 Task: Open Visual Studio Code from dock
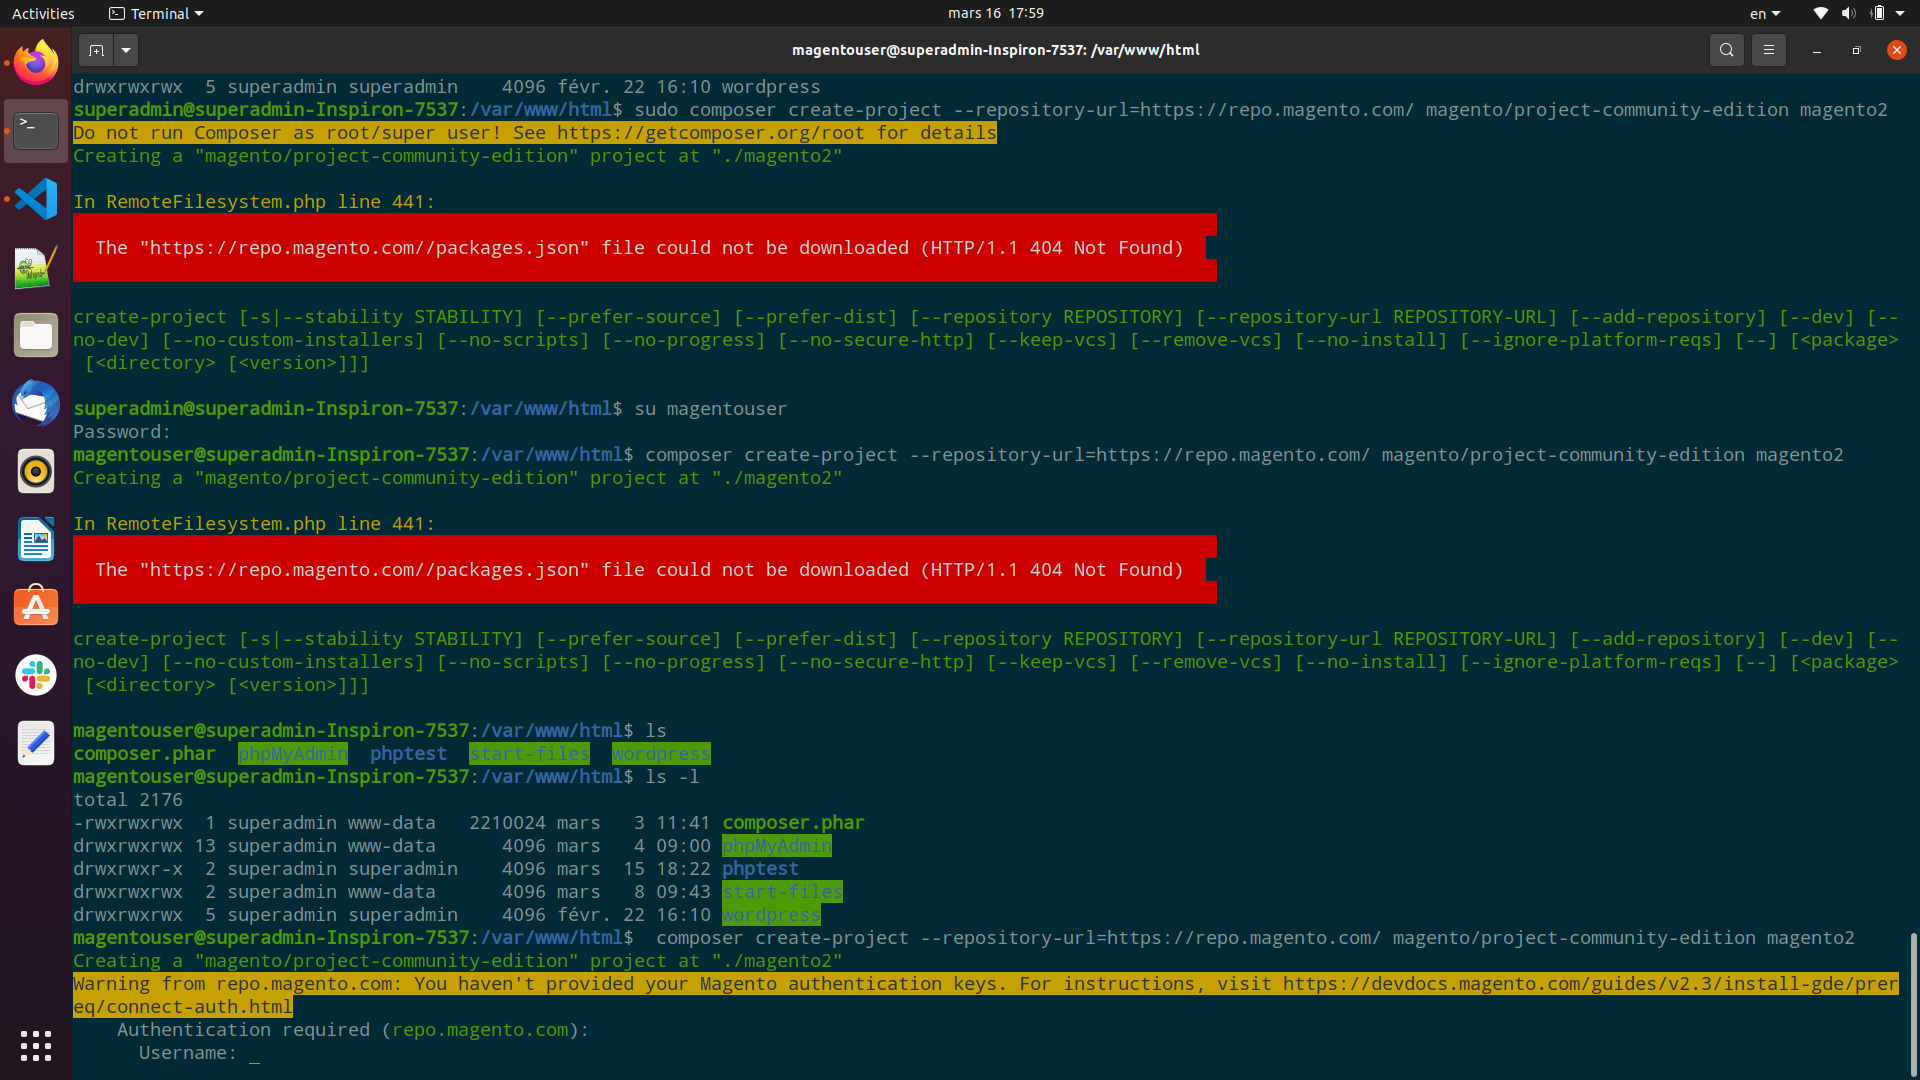pyautogui.click(x=36, y=199)
